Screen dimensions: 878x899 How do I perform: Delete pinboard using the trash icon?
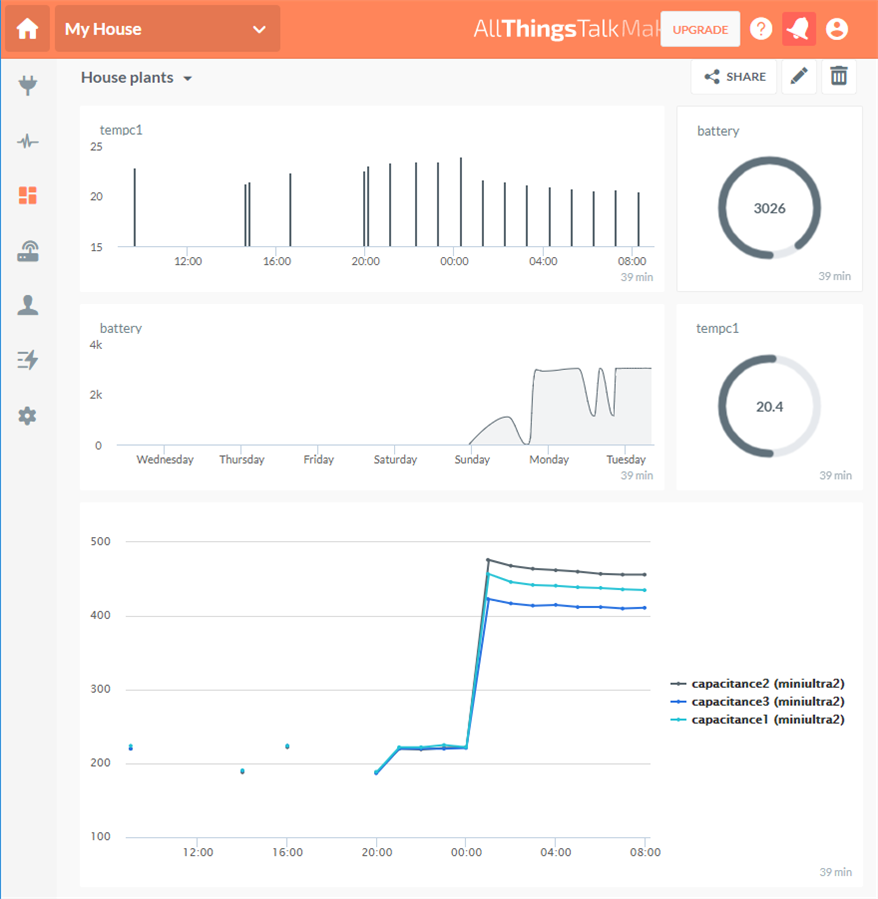click(839, 77)
